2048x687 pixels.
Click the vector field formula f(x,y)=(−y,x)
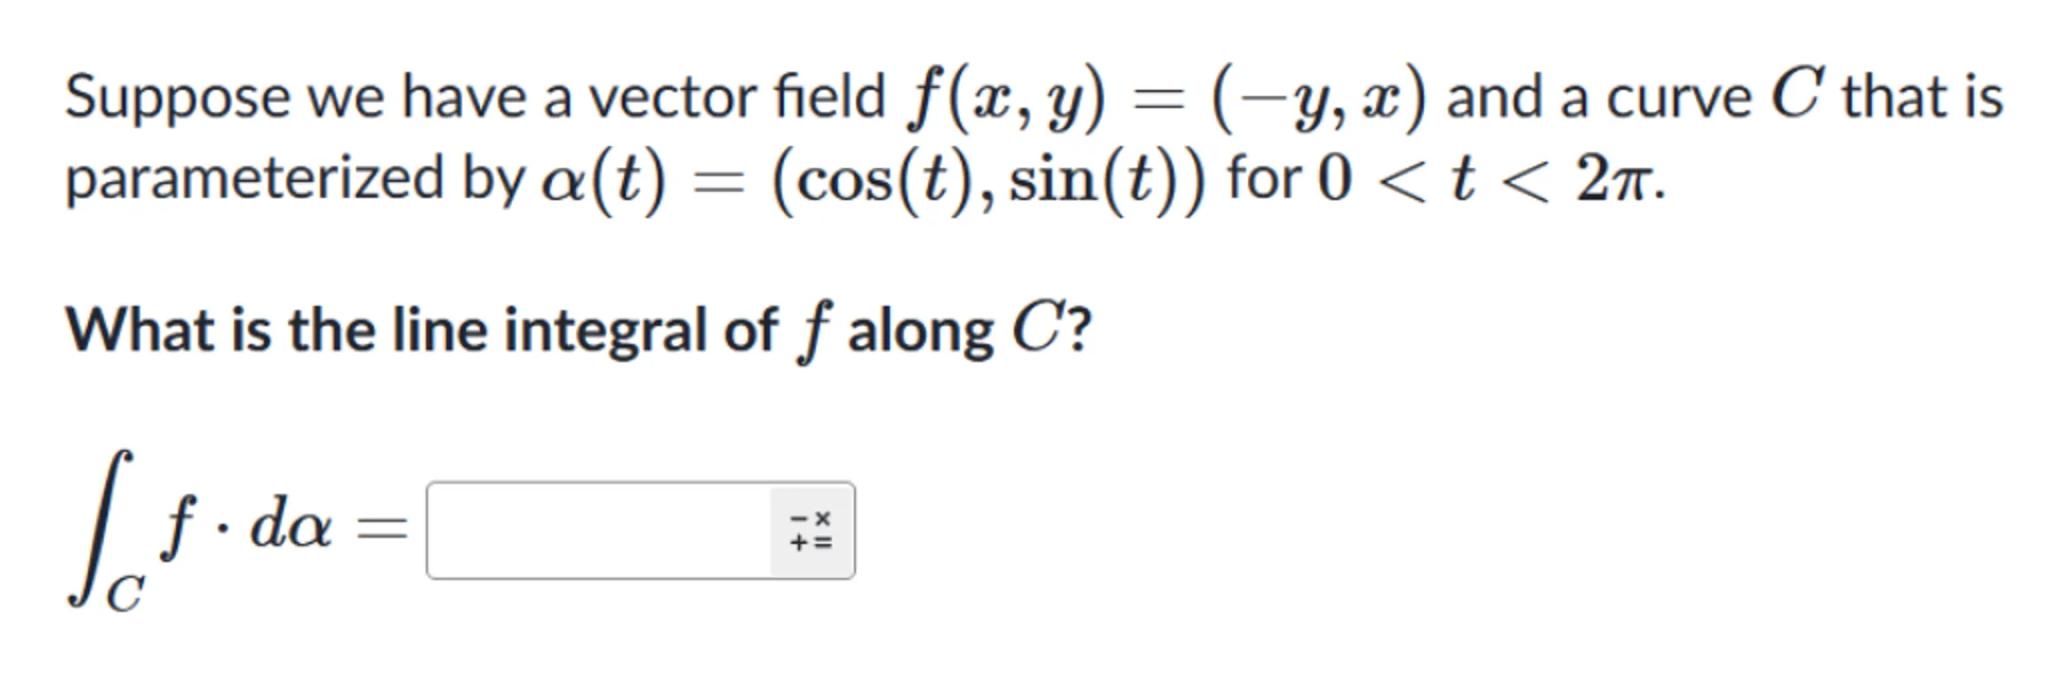point(1166,98)
